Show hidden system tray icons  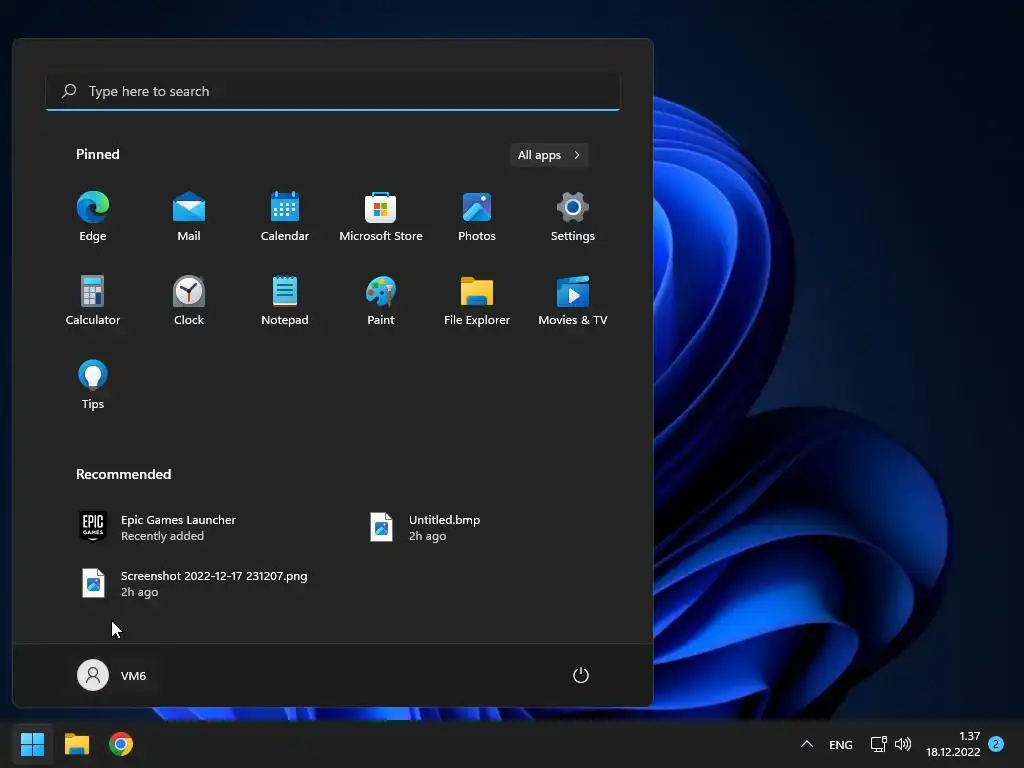point(807,744)
